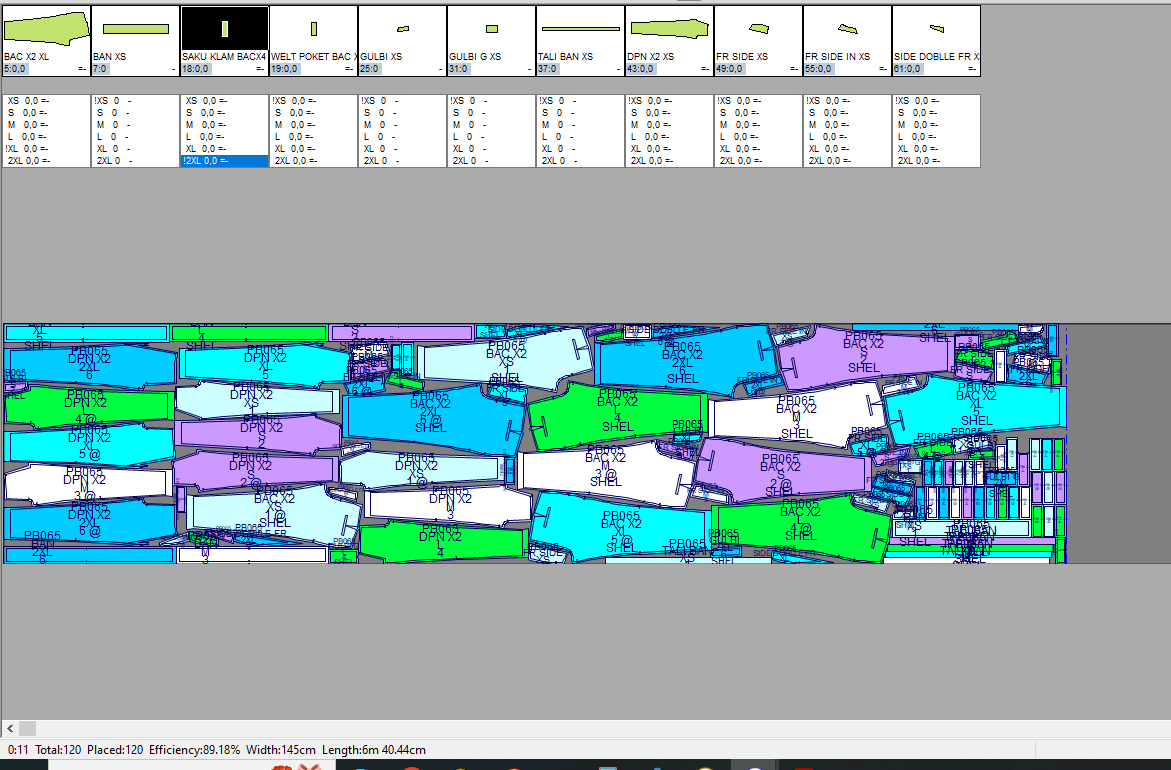Screen dimensions: 1171x770
Task: Select the SIDE DOBLLE FR piece icon
Action: (936, 28)
